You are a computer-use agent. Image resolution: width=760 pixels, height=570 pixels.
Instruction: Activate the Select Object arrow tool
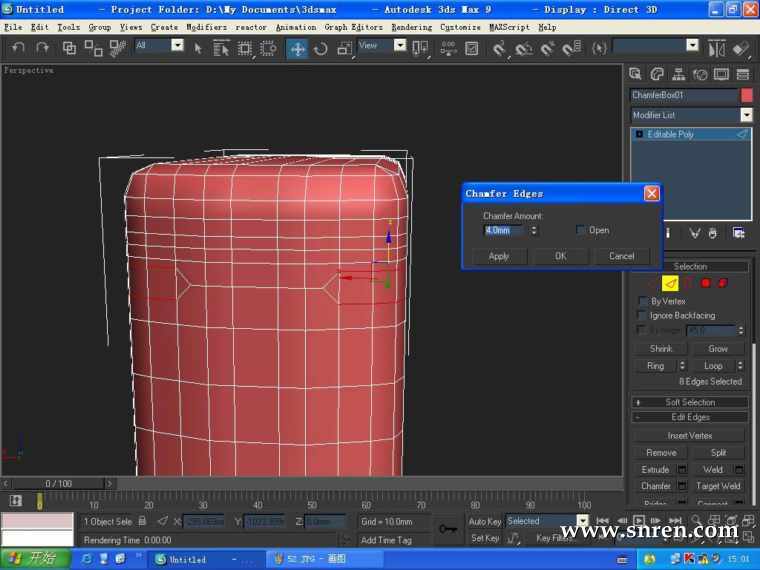[198, 48]
